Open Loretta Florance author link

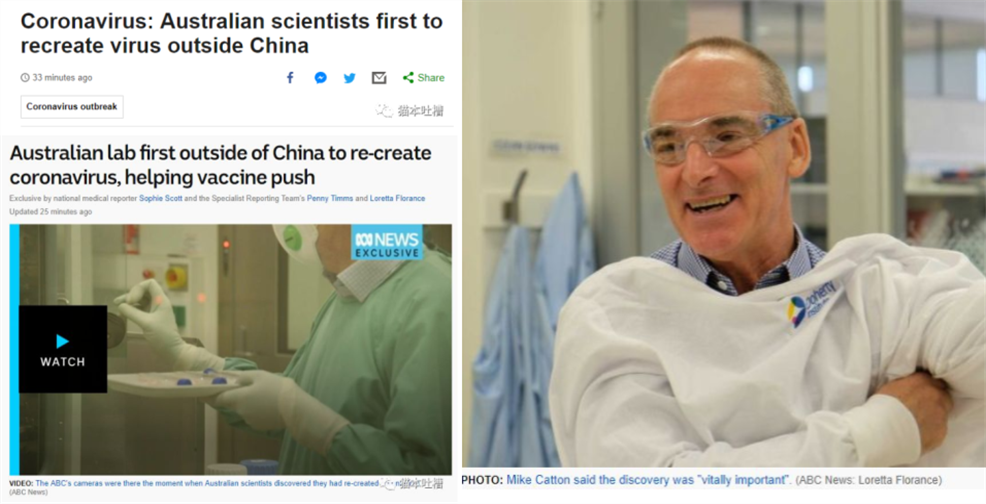(x=397, y=198)
